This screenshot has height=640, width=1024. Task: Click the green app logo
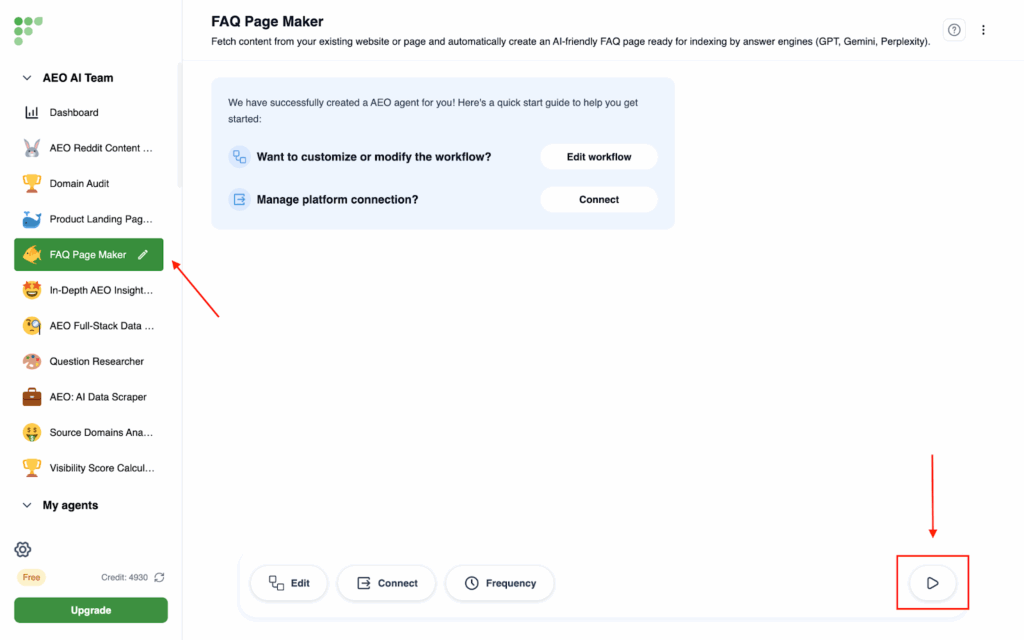pyautogui.click(x=28, y=30)
